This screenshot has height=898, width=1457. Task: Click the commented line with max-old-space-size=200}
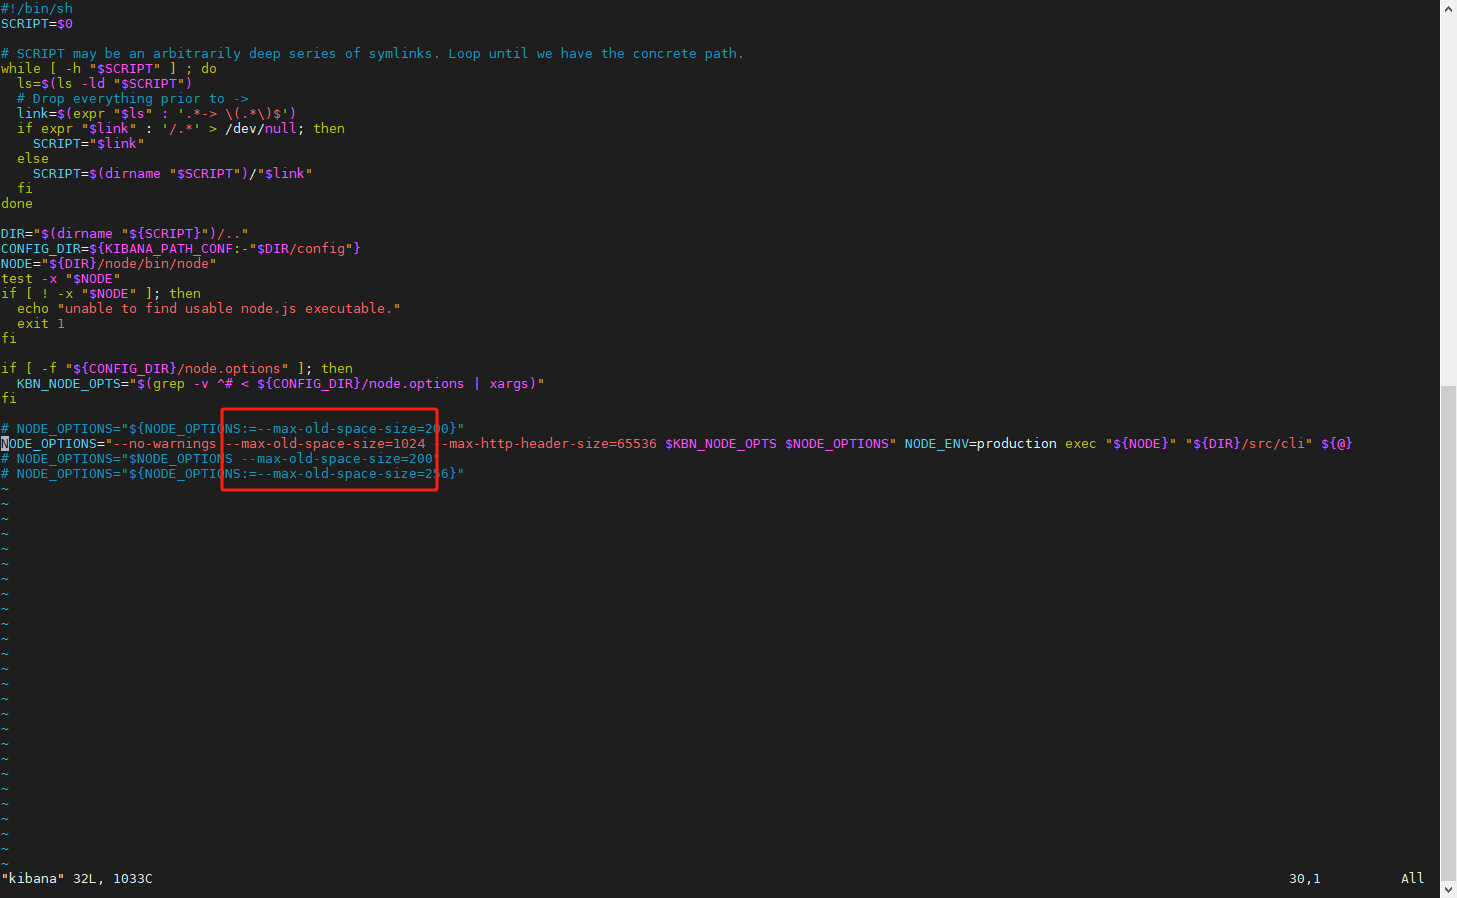coord(232,428)
